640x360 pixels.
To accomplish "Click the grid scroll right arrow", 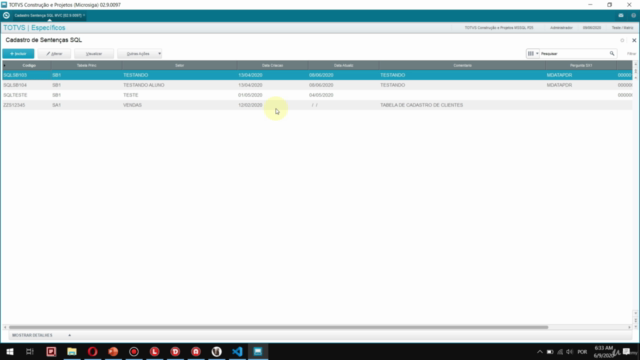I will click(x=629, y=327).
